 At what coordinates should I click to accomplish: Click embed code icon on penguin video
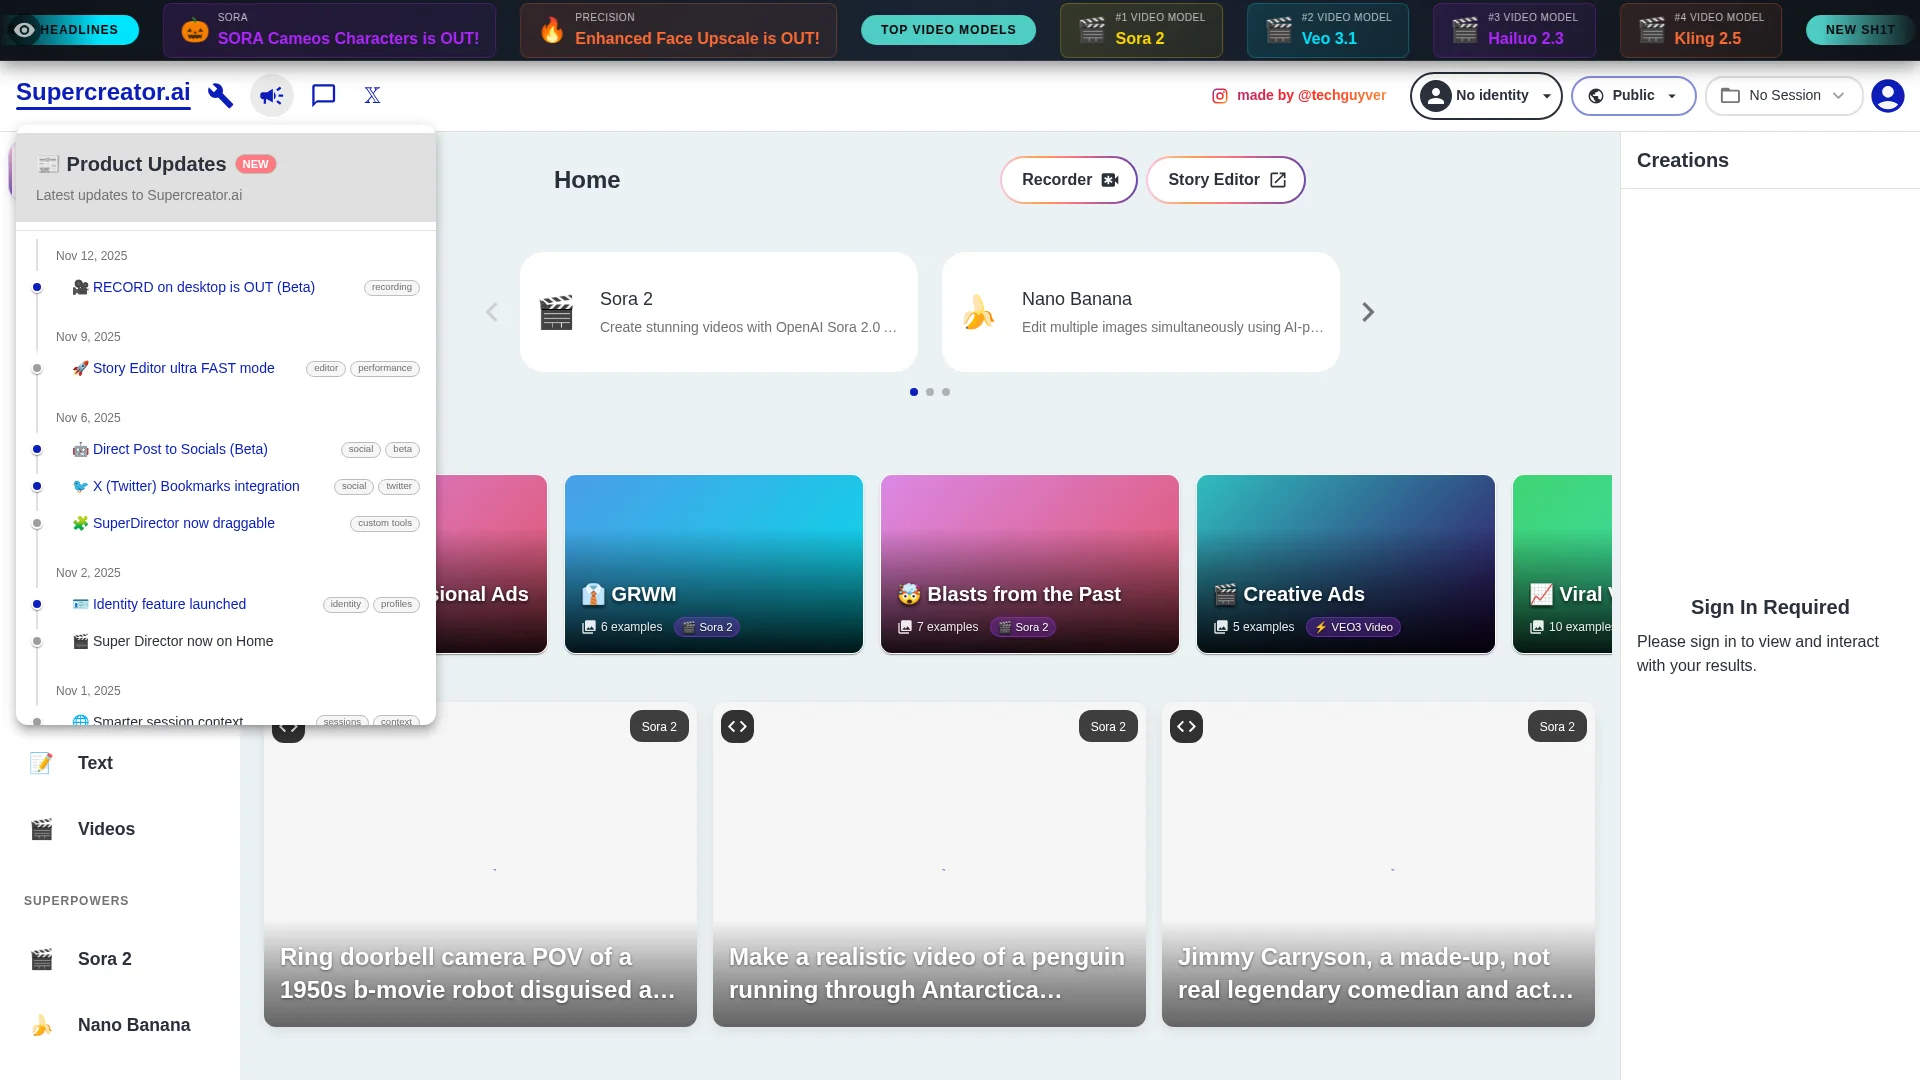737,726
